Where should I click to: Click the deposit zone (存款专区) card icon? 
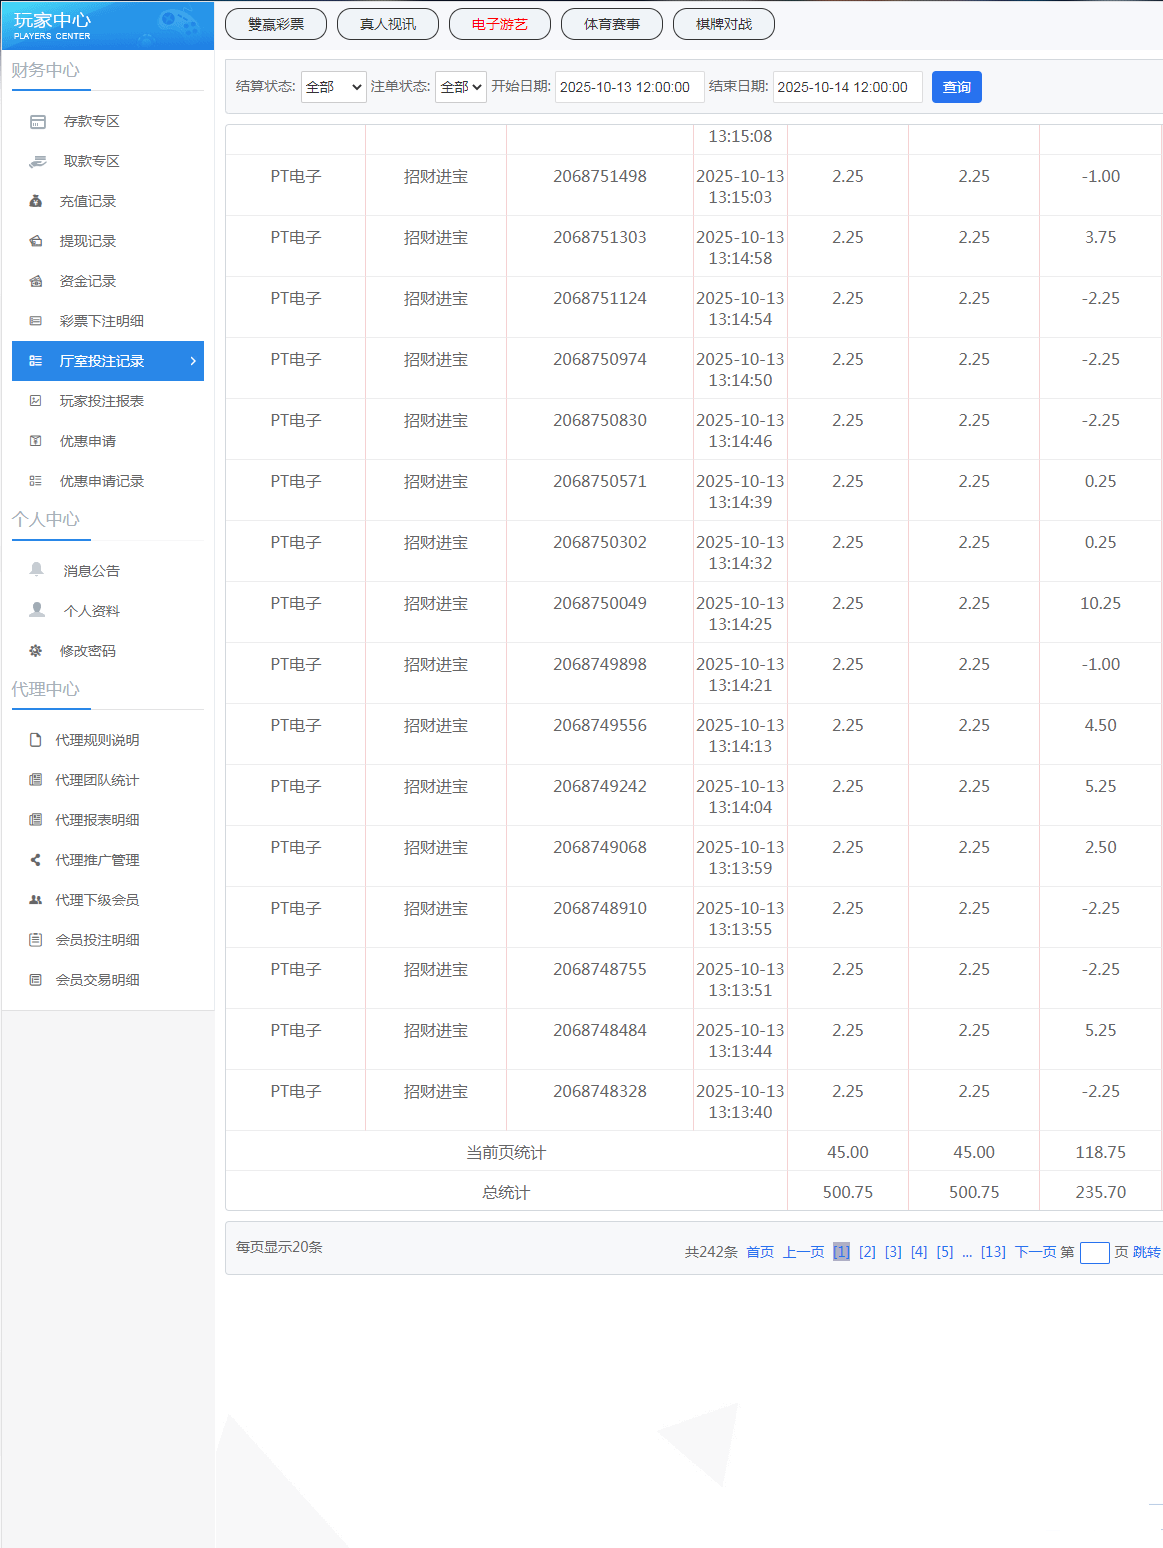[38, 122]
